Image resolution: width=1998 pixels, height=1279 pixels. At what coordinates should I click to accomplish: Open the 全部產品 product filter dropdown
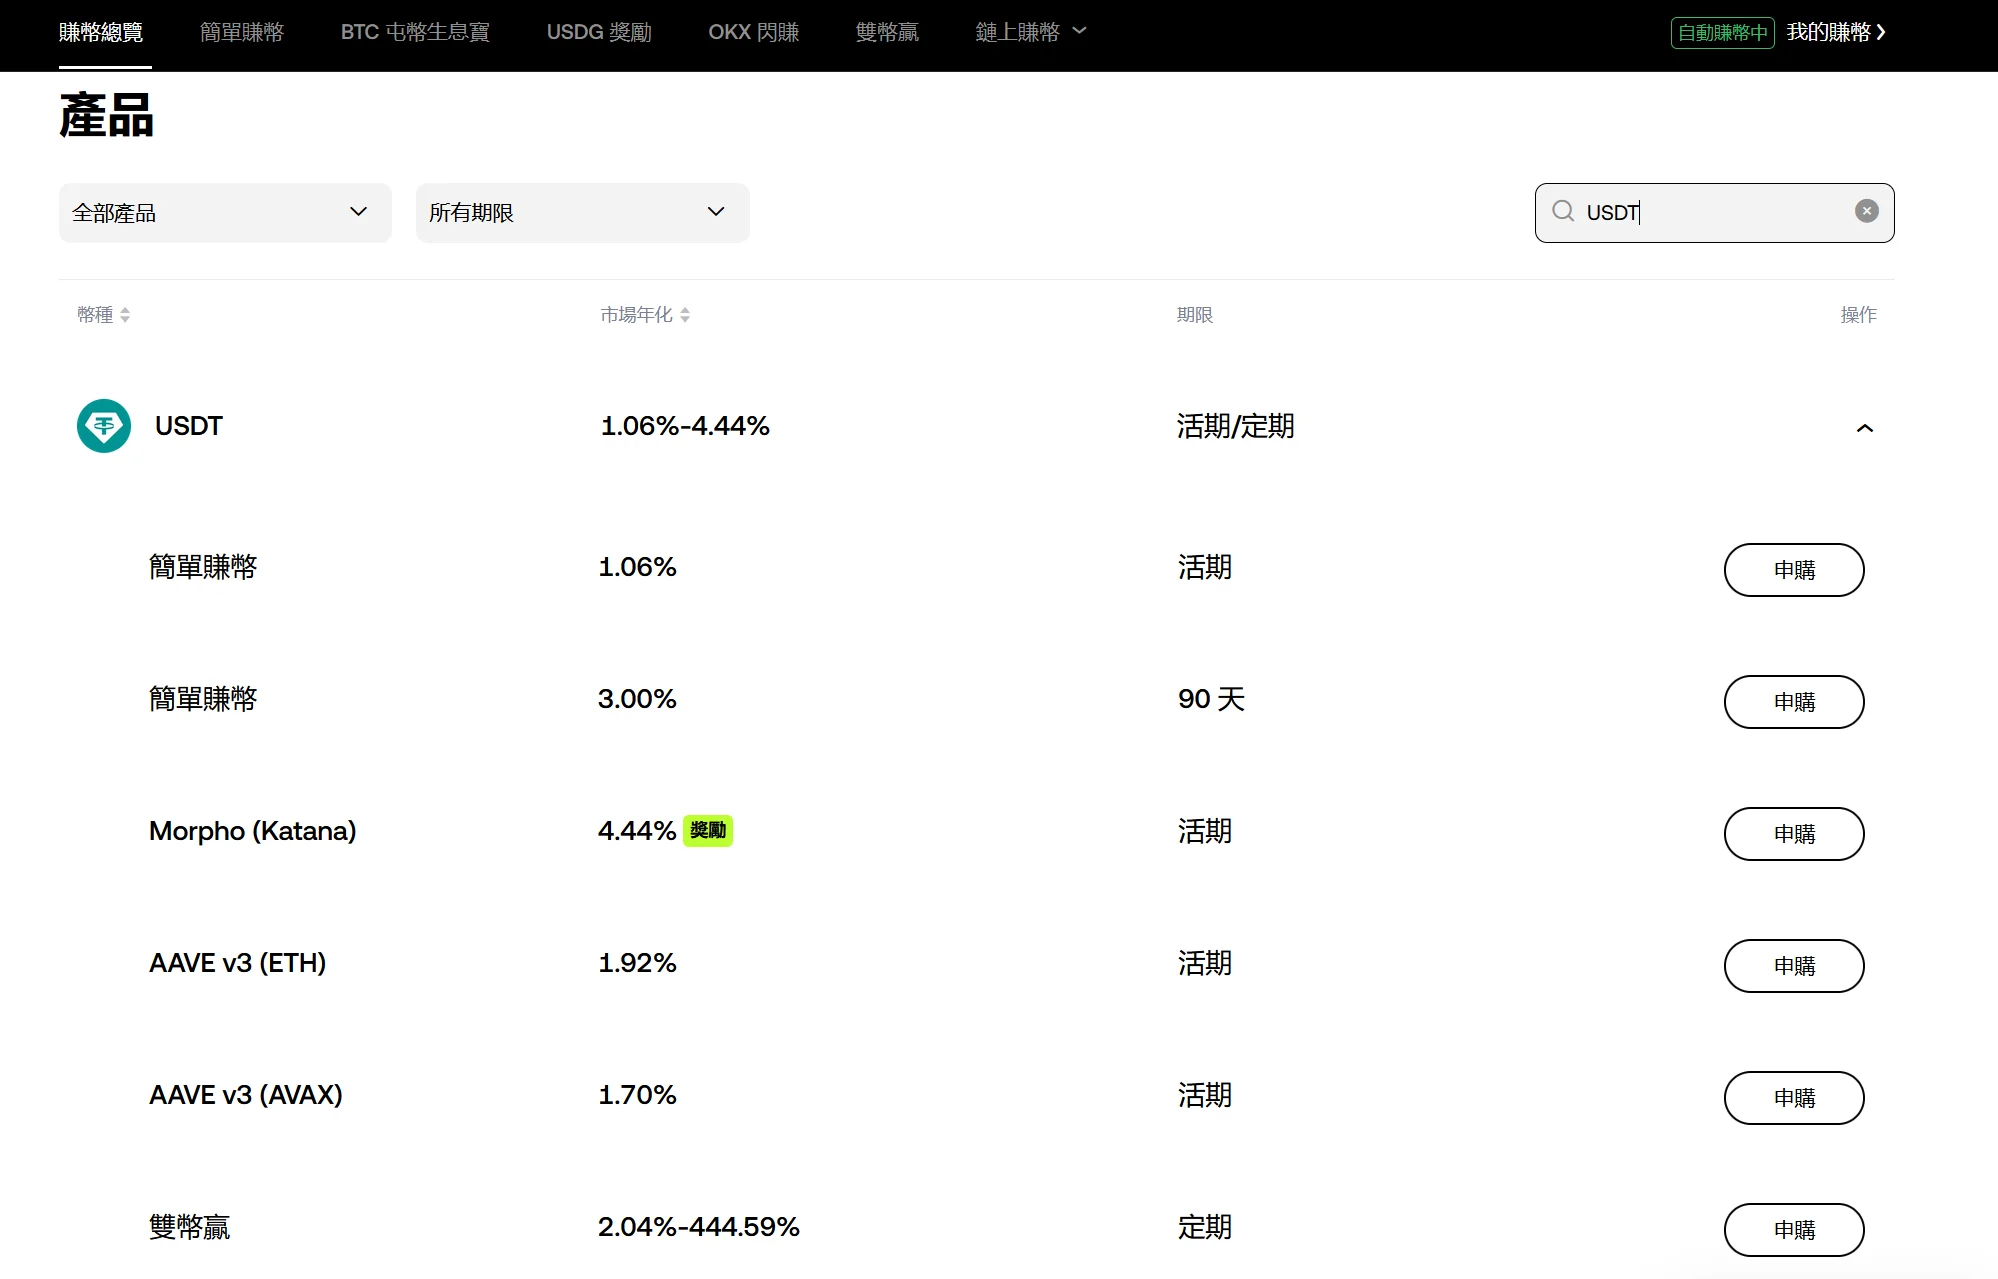click(x=225, y=212)
